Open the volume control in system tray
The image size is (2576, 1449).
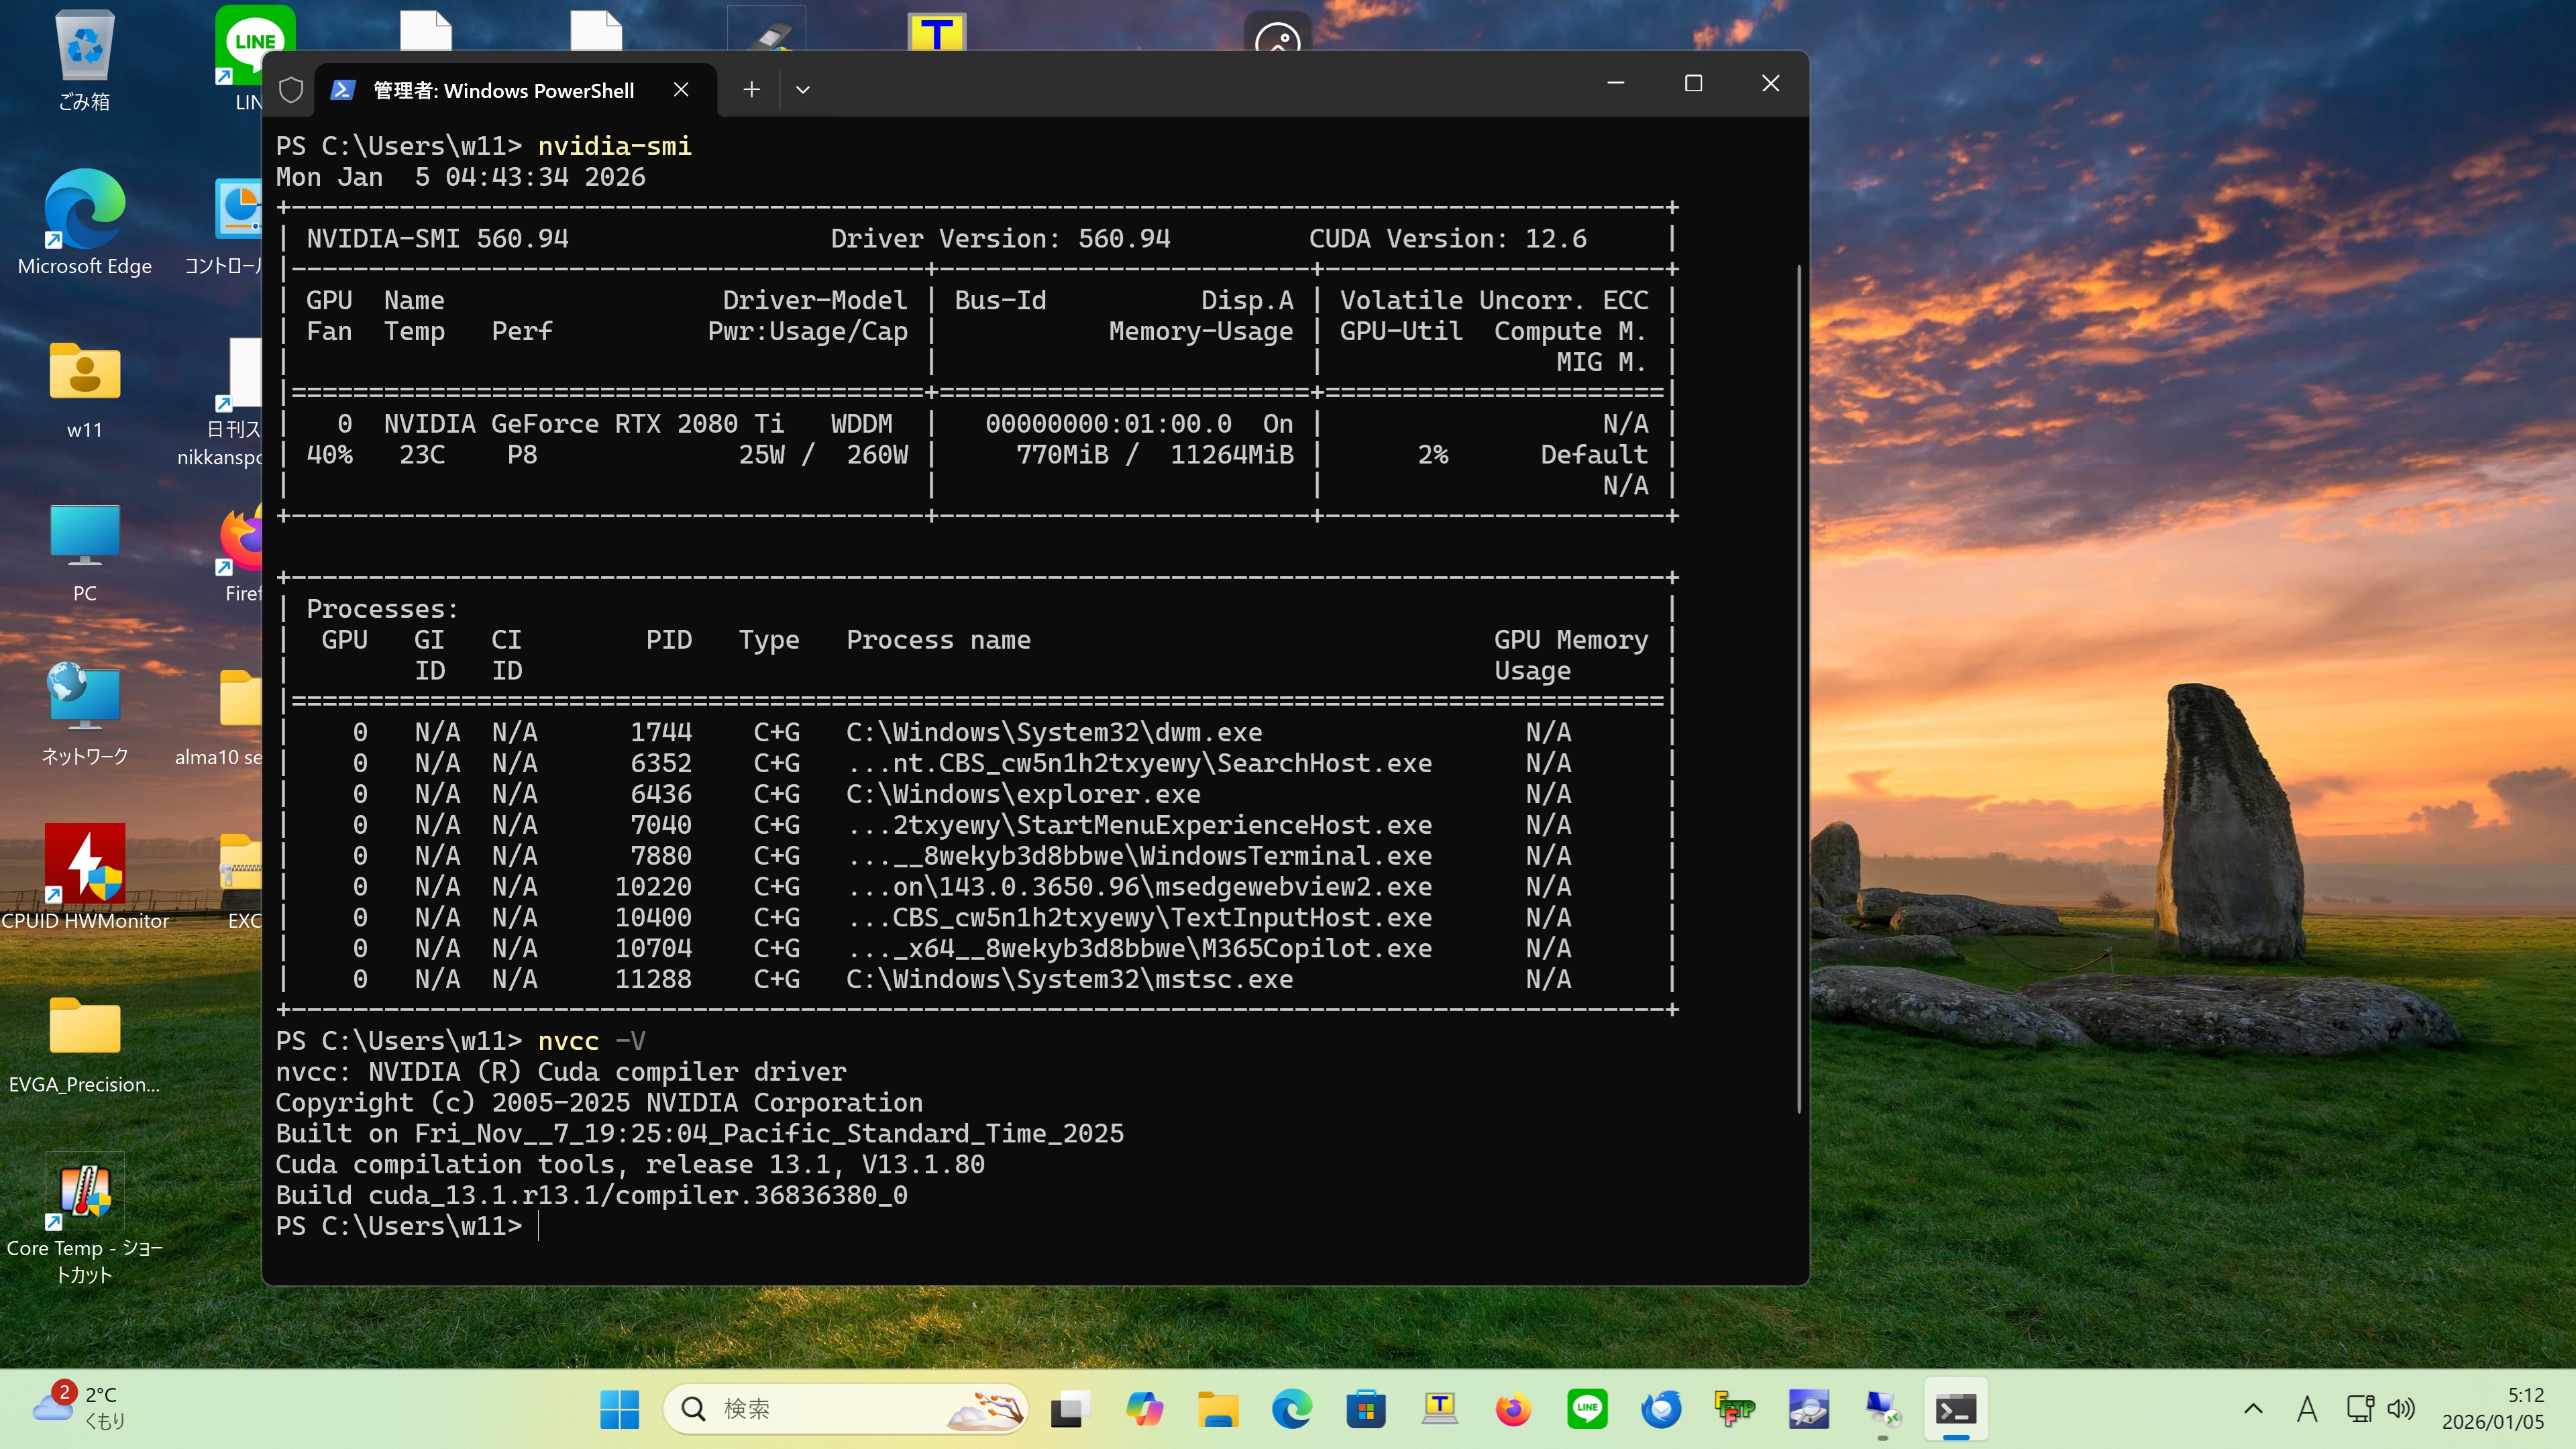(x=2400, y=1409)
